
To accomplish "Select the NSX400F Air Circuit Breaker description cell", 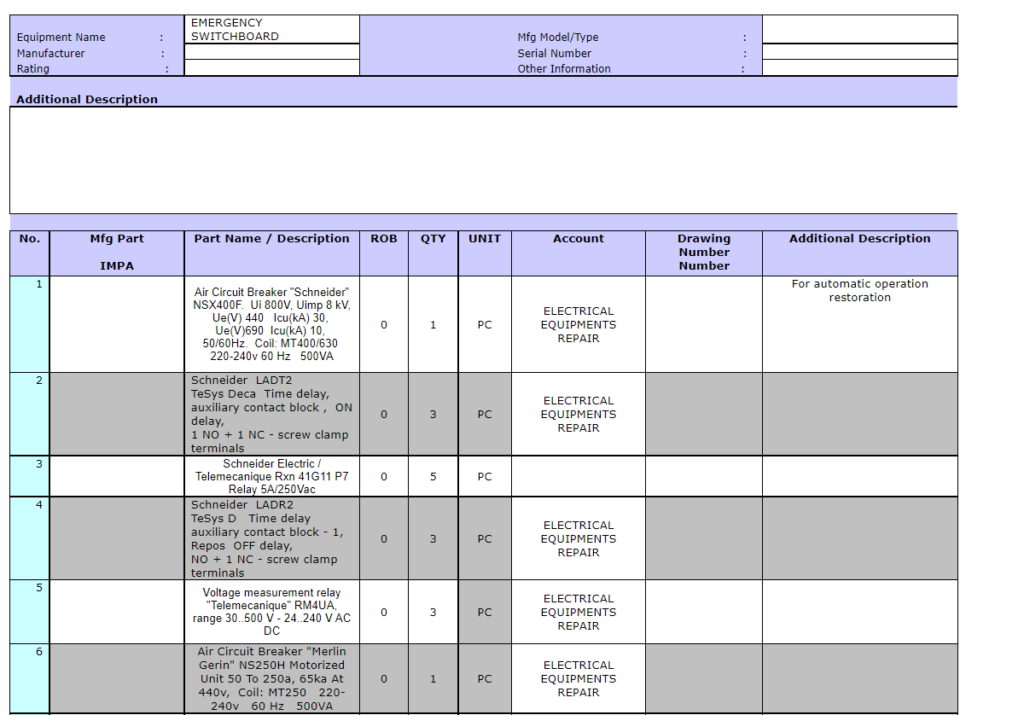I will pos(271,325).
